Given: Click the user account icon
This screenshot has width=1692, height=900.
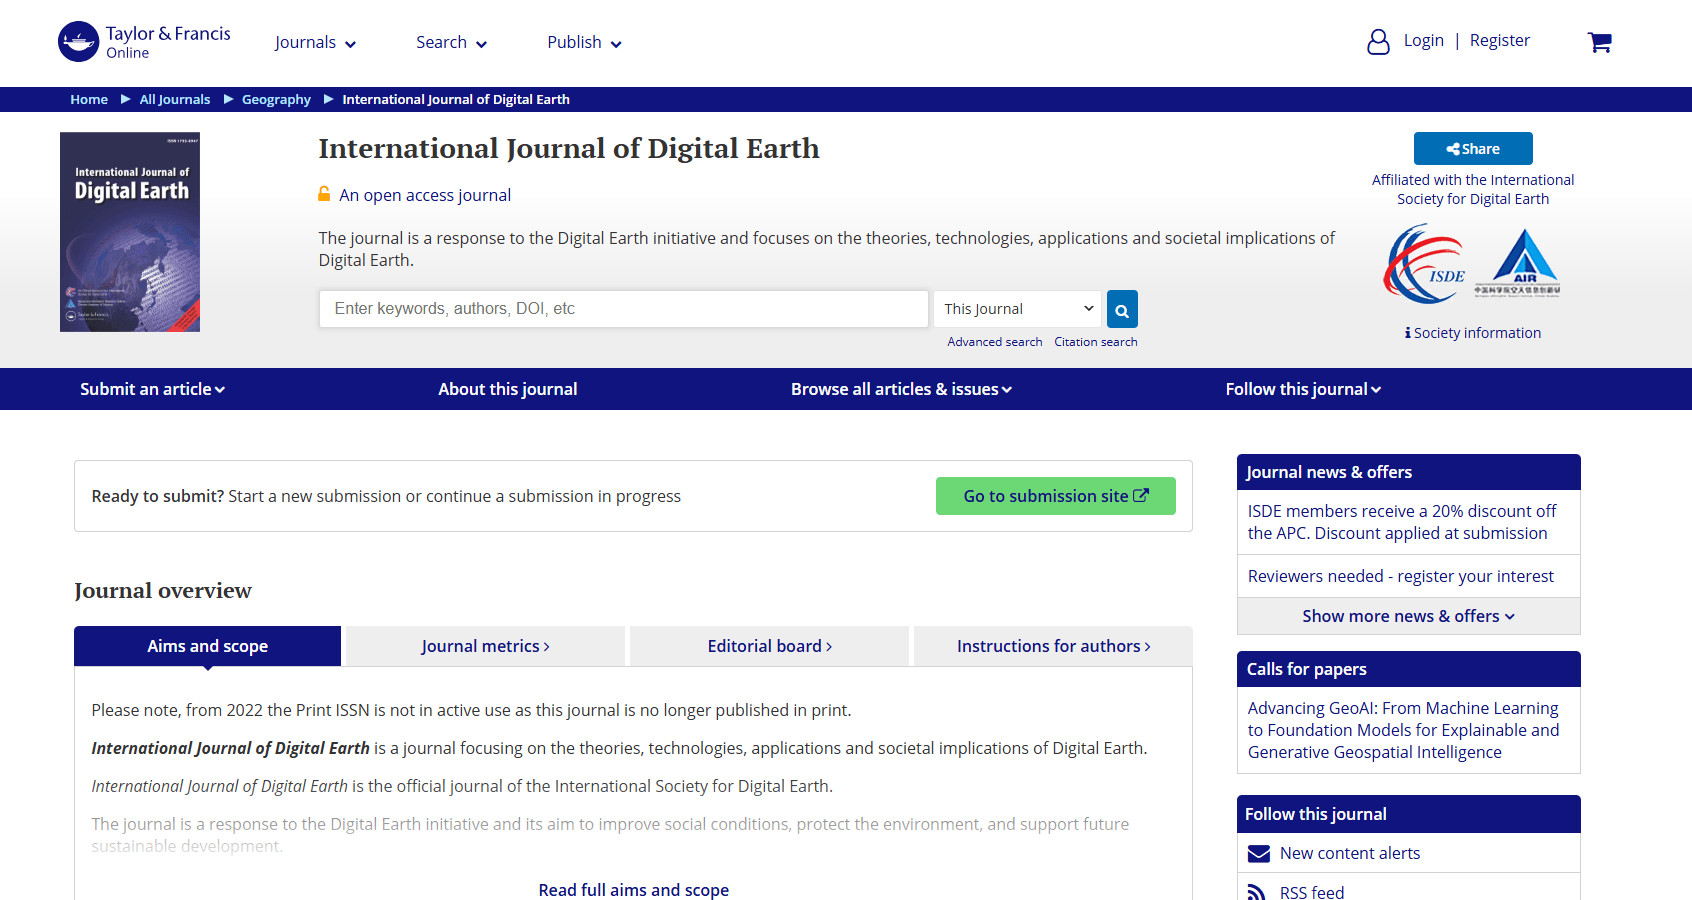Looking at the screenshot, I should click(x=1378, y=41).
